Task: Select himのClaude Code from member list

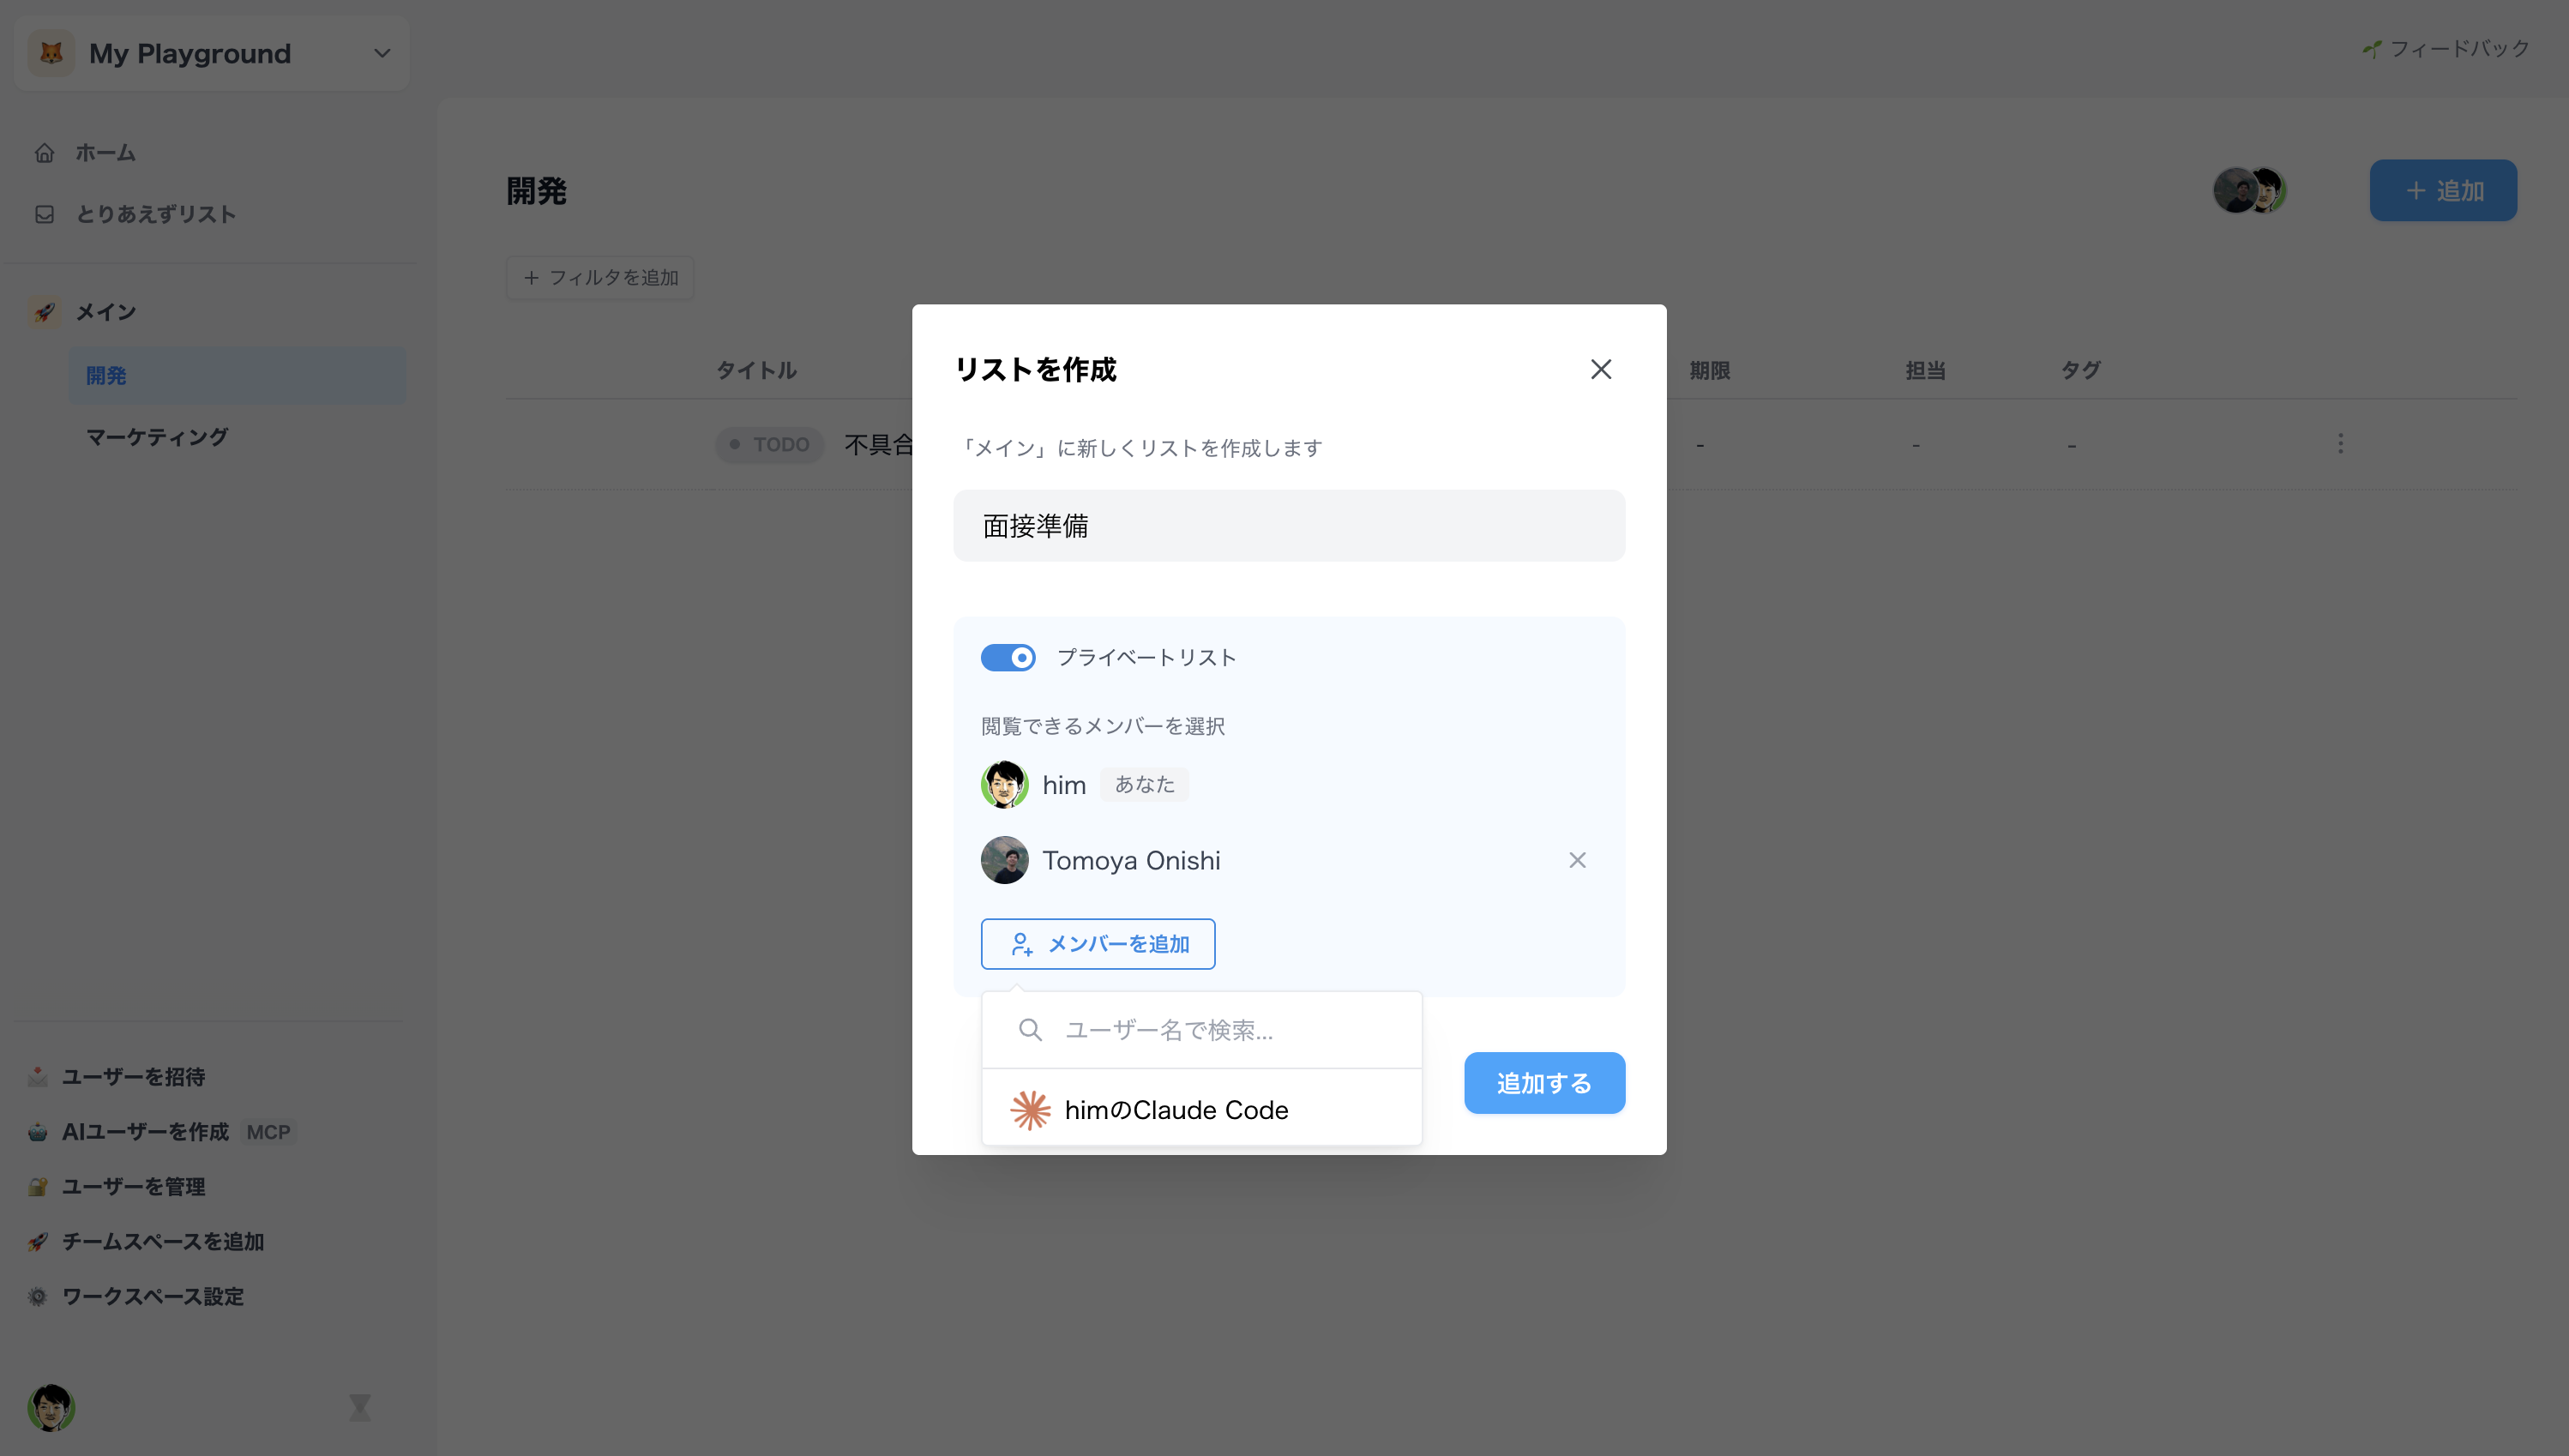Action: click(x=1175, y=1109)
